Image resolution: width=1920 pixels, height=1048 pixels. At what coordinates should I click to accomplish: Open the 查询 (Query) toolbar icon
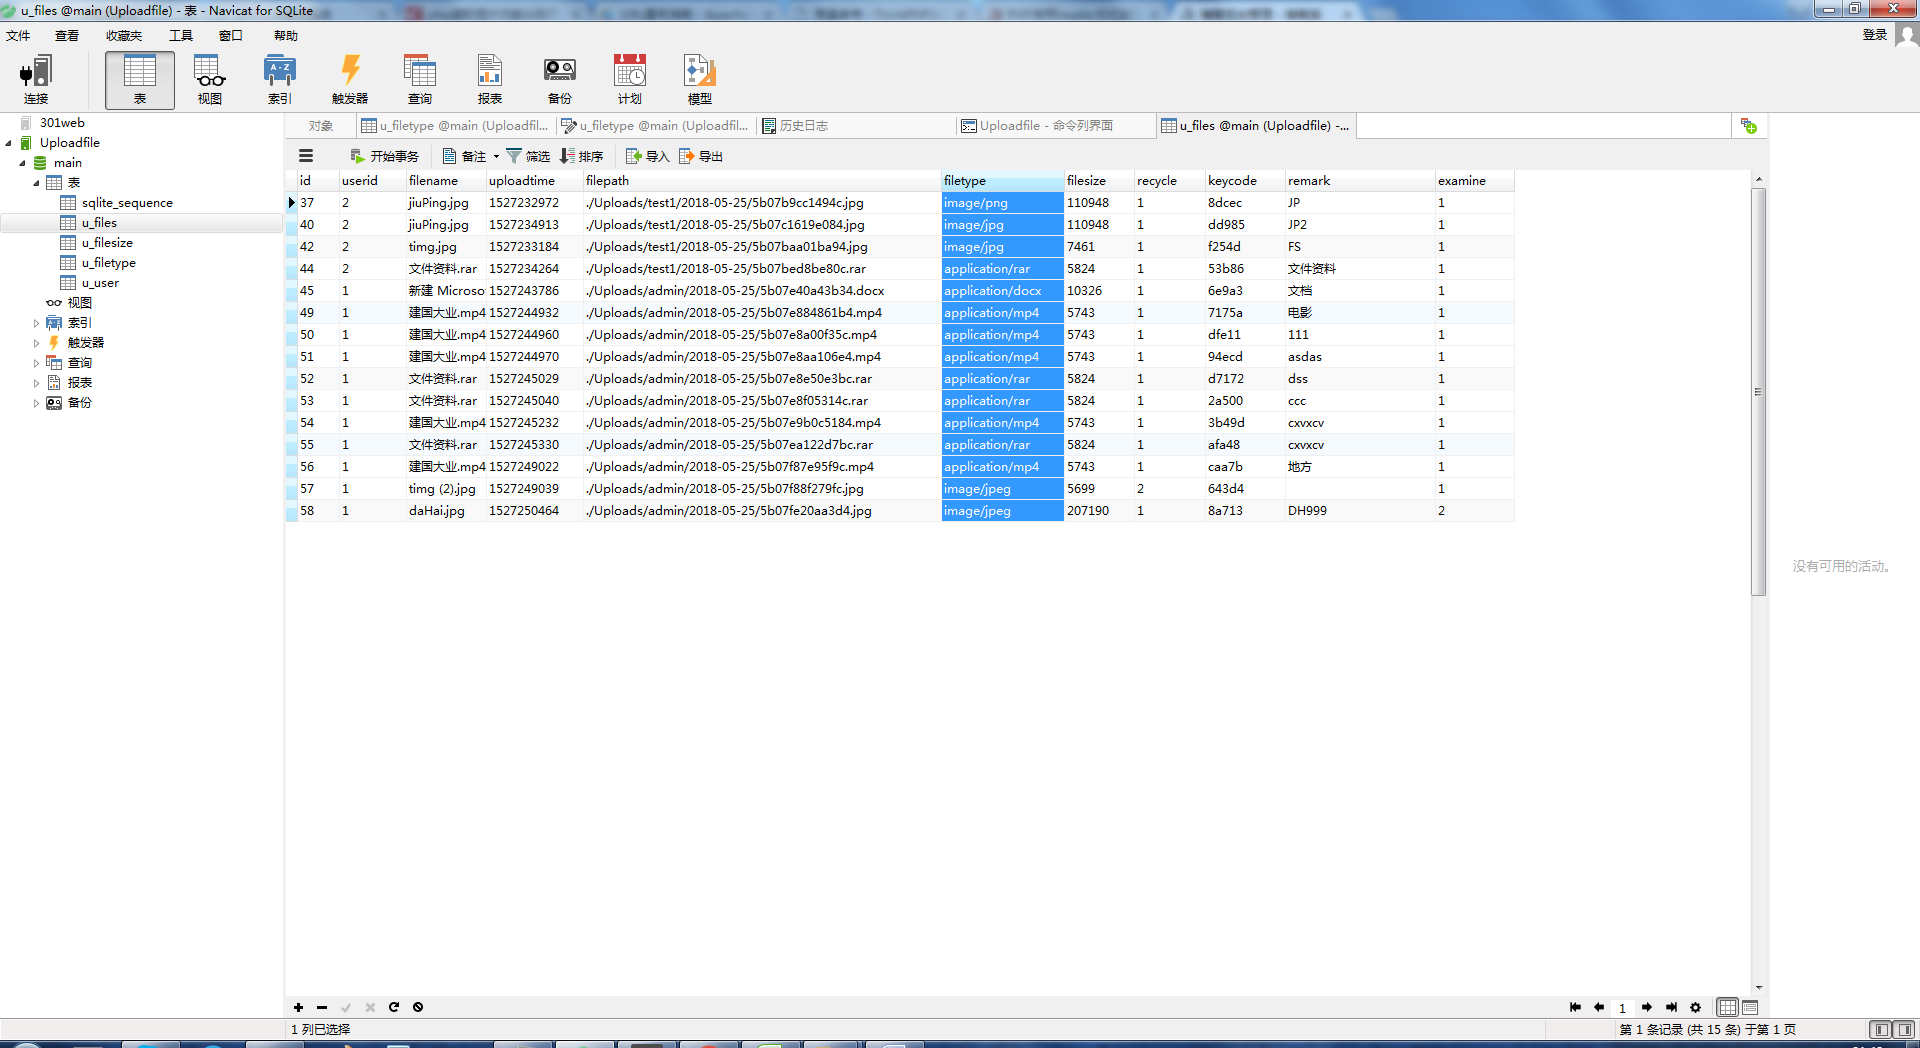(420, 80)
